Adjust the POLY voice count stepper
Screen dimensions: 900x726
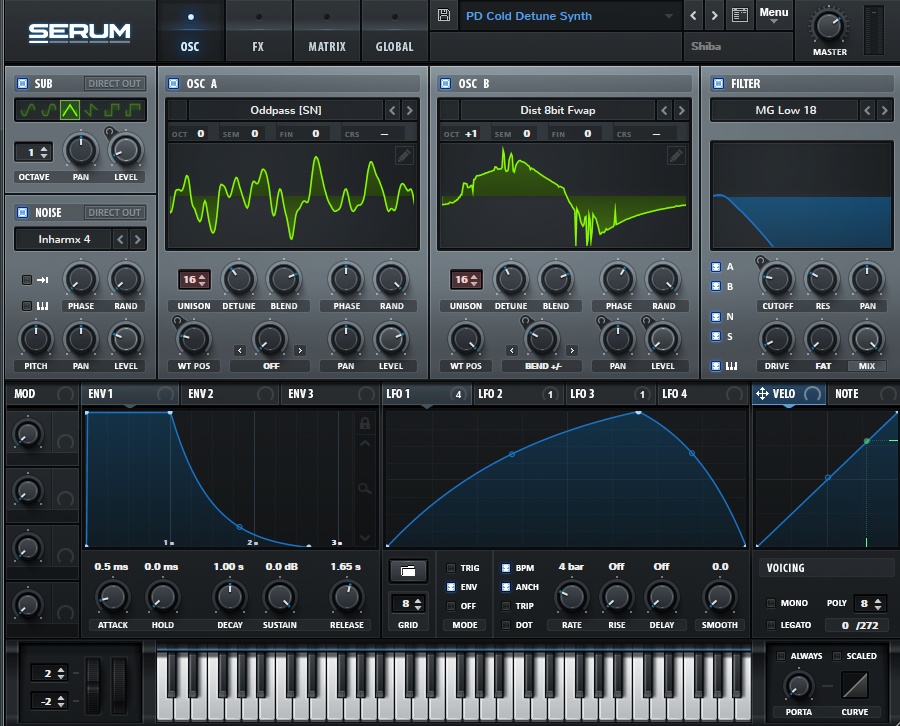pos(871,604)
